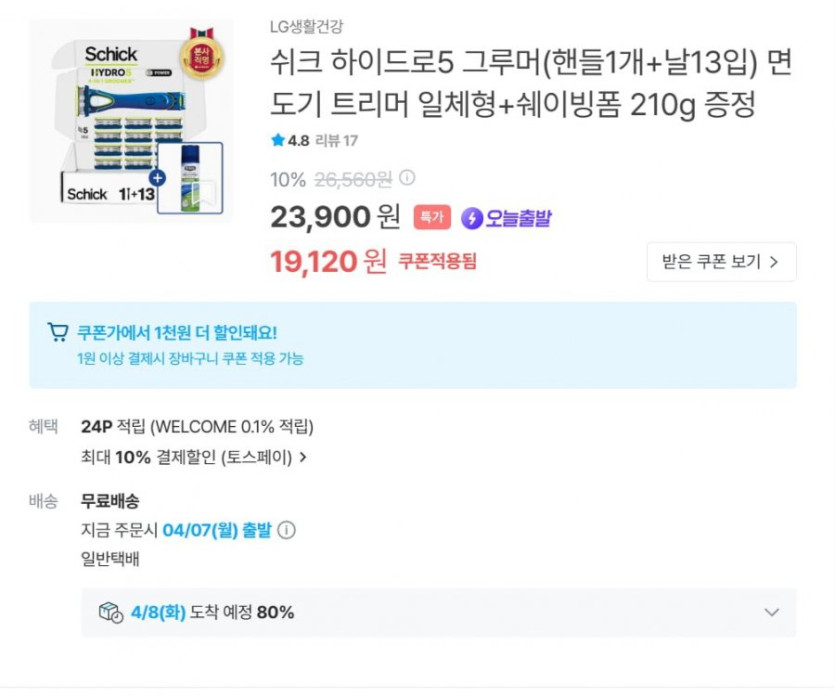Click the lightning 오늘출발 icon

point(472,218)
